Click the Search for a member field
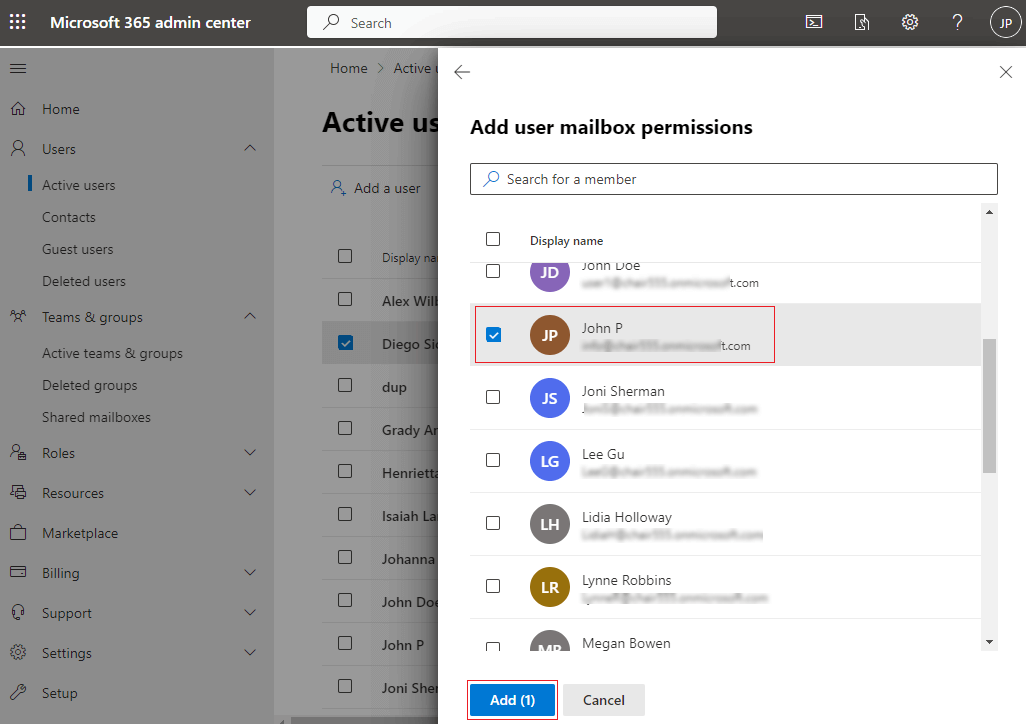 [x=734, y=179]
